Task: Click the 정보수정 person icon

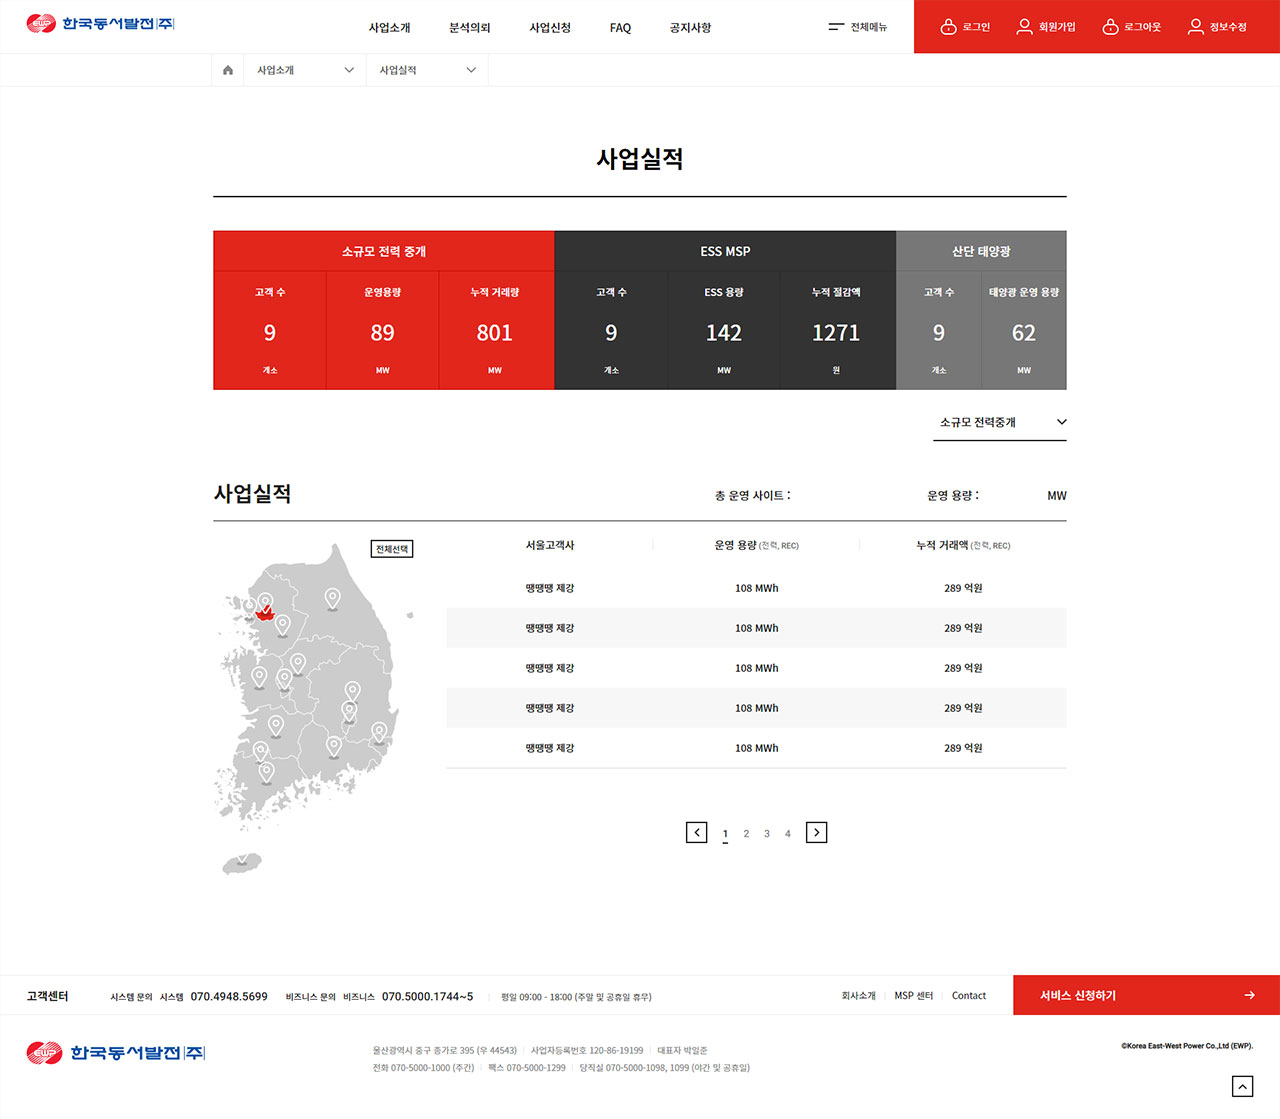Action: point(1195,27)
